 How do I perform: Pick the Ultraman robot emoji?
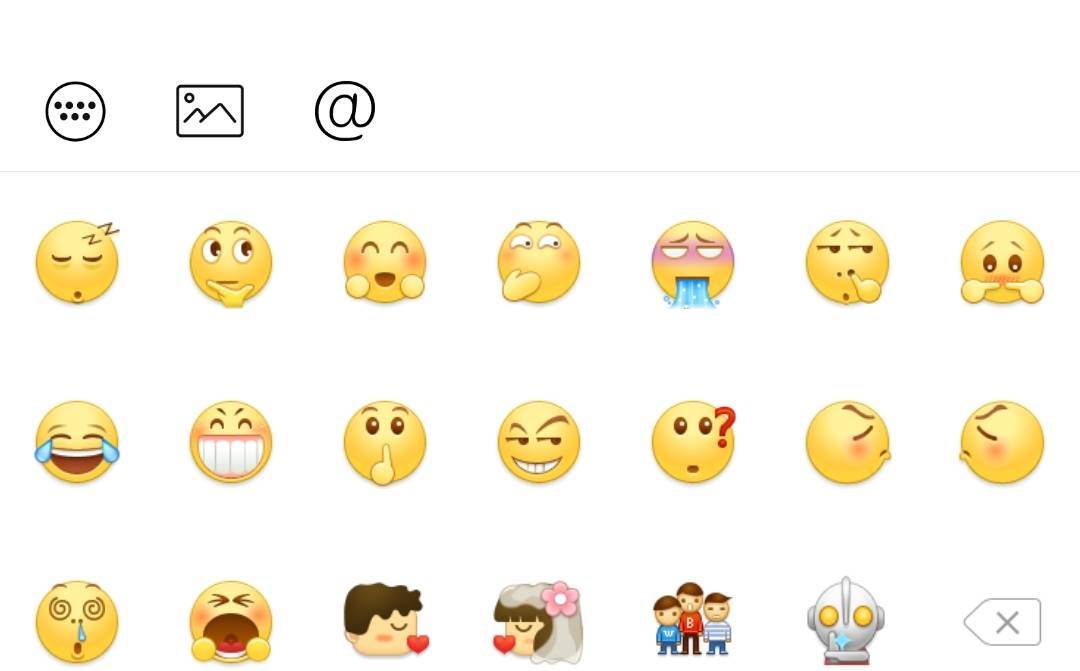coord(846,621)
